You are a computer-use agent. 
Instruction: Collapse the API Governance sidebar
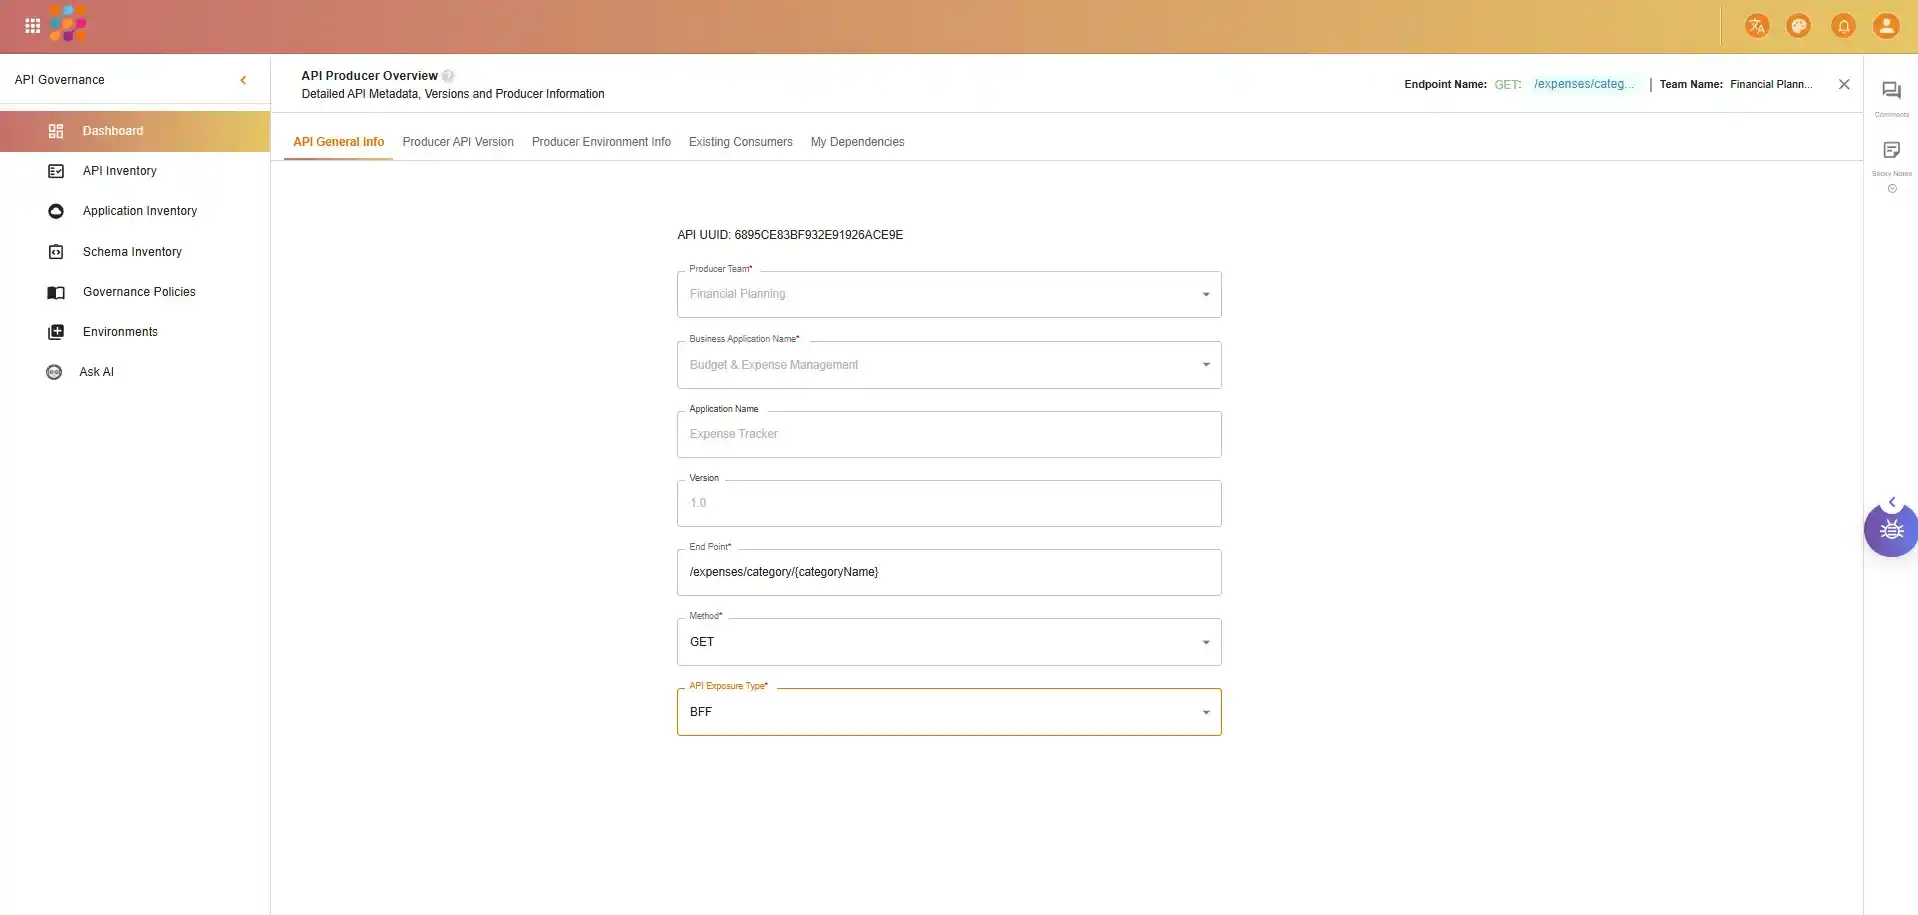[243, 80]
